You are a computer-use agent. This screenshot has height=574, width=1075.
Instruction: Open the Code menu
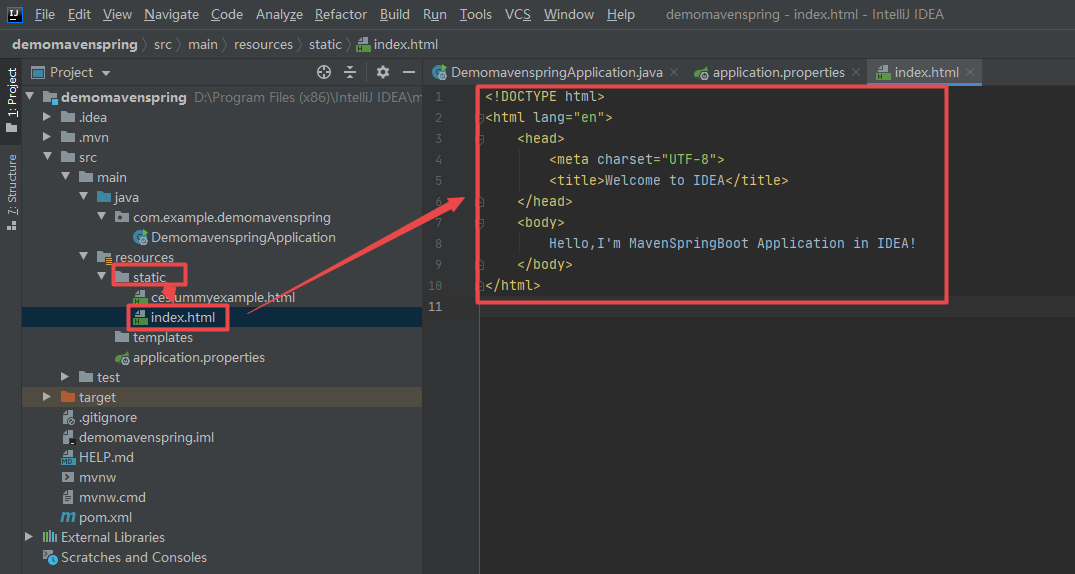click(x=226, y=14)
